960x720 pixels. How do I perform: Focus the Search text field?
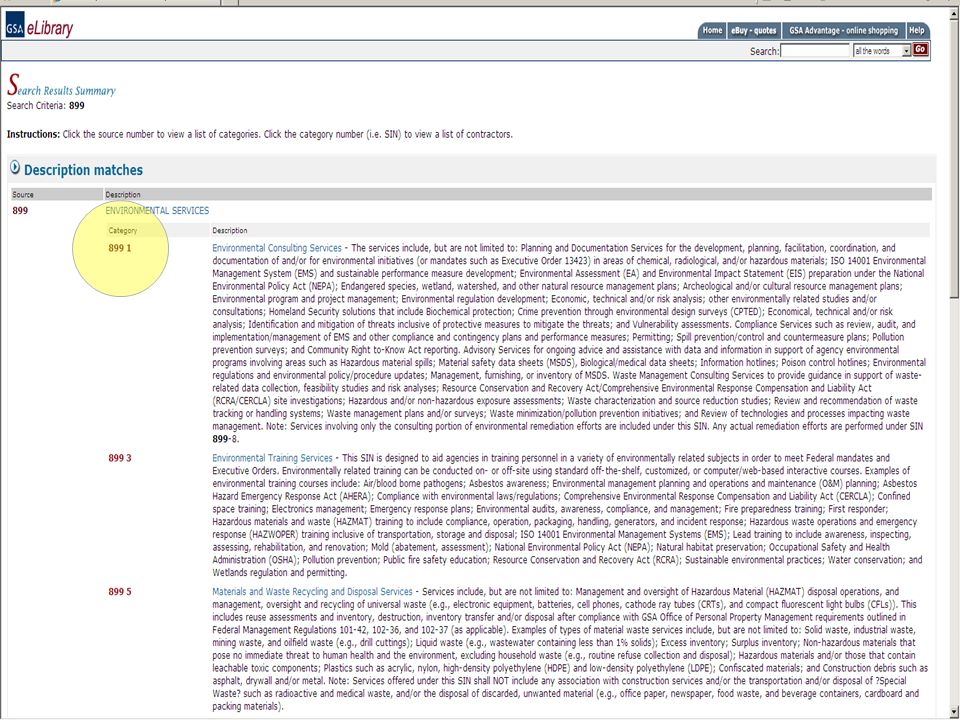coord(815,51)
